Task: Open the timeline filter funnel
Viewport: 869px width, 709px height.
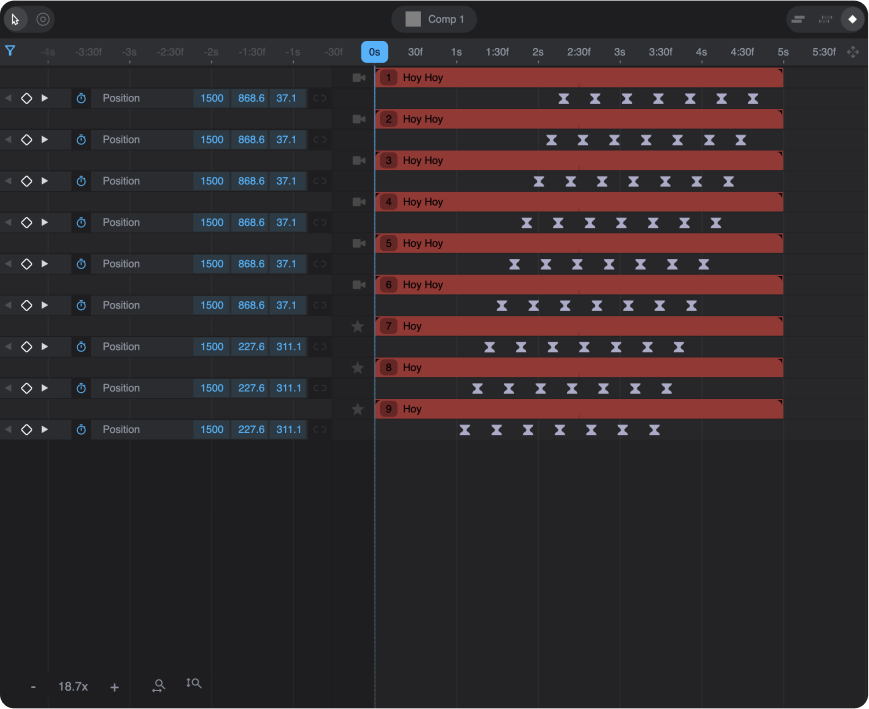Action: [10, 51]
